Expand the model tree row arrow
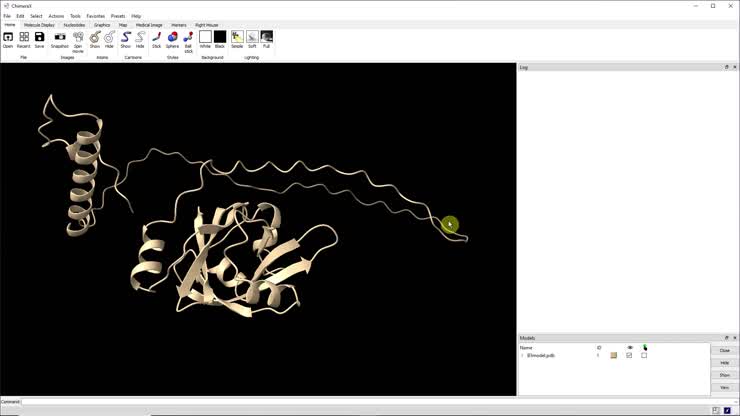This screenshot has width=740, height=416. pos(522,355)
